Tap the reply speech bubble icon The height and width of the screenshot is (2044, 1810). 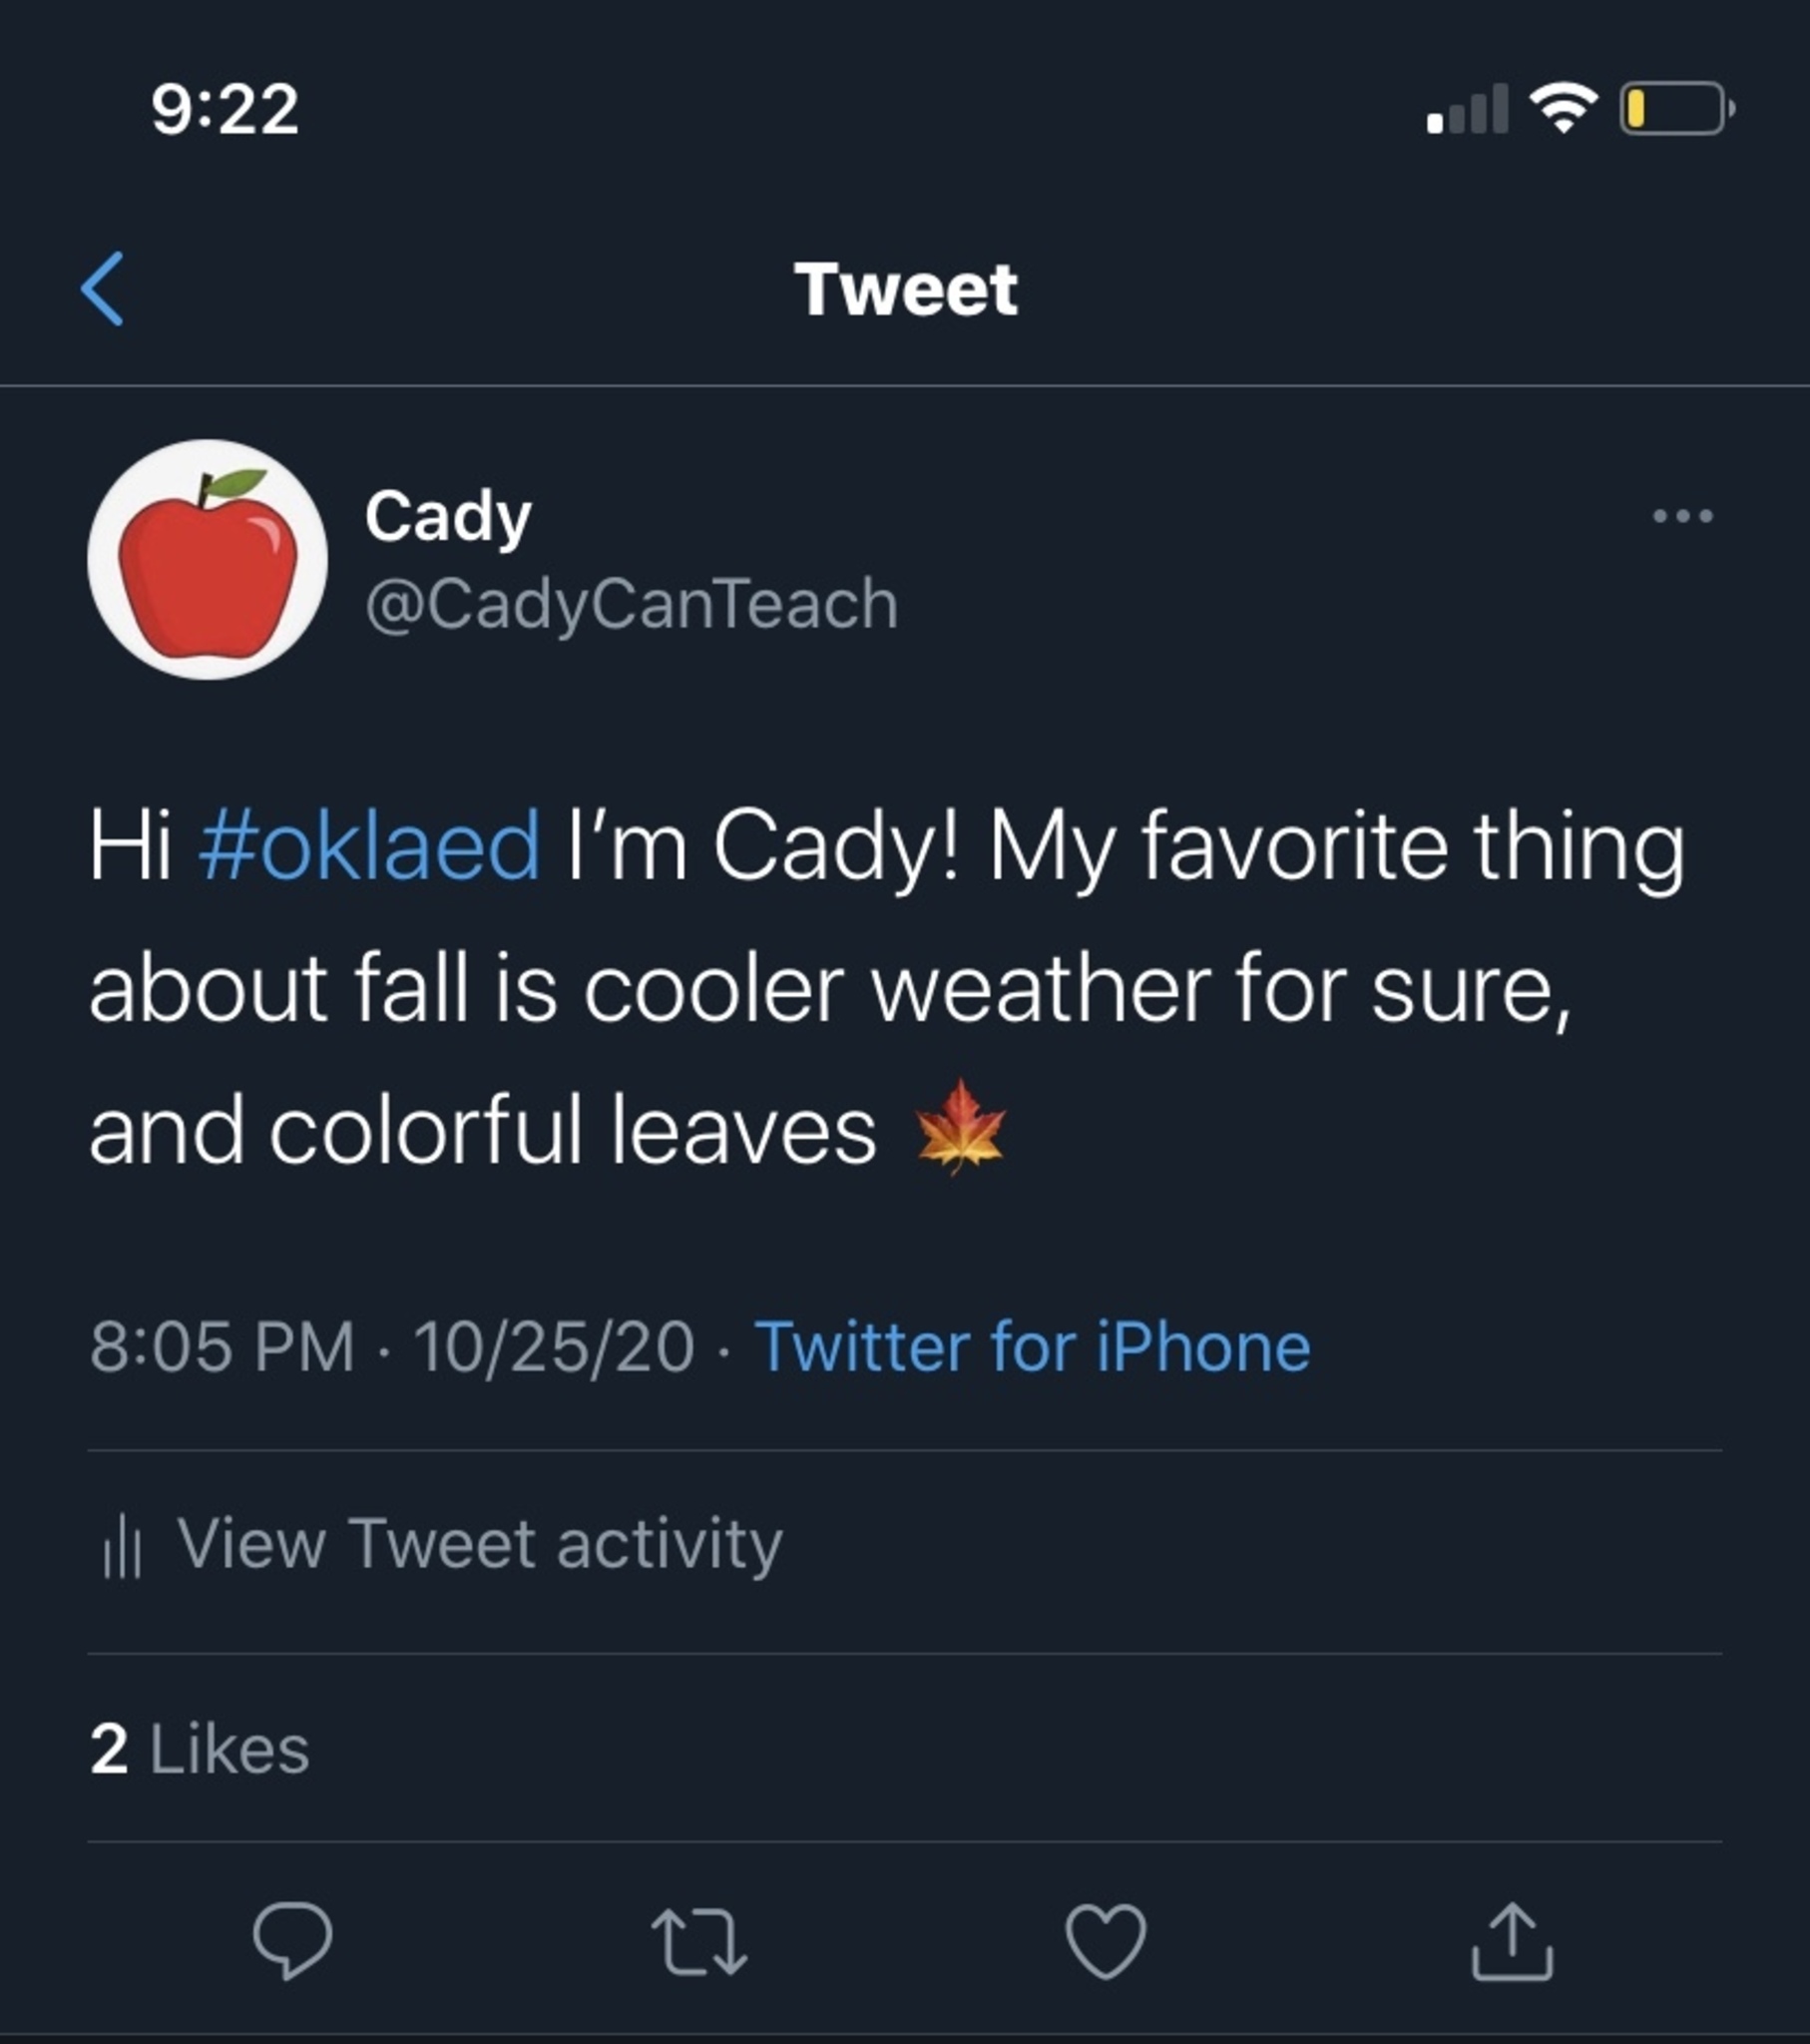[x=292, y=1939]
